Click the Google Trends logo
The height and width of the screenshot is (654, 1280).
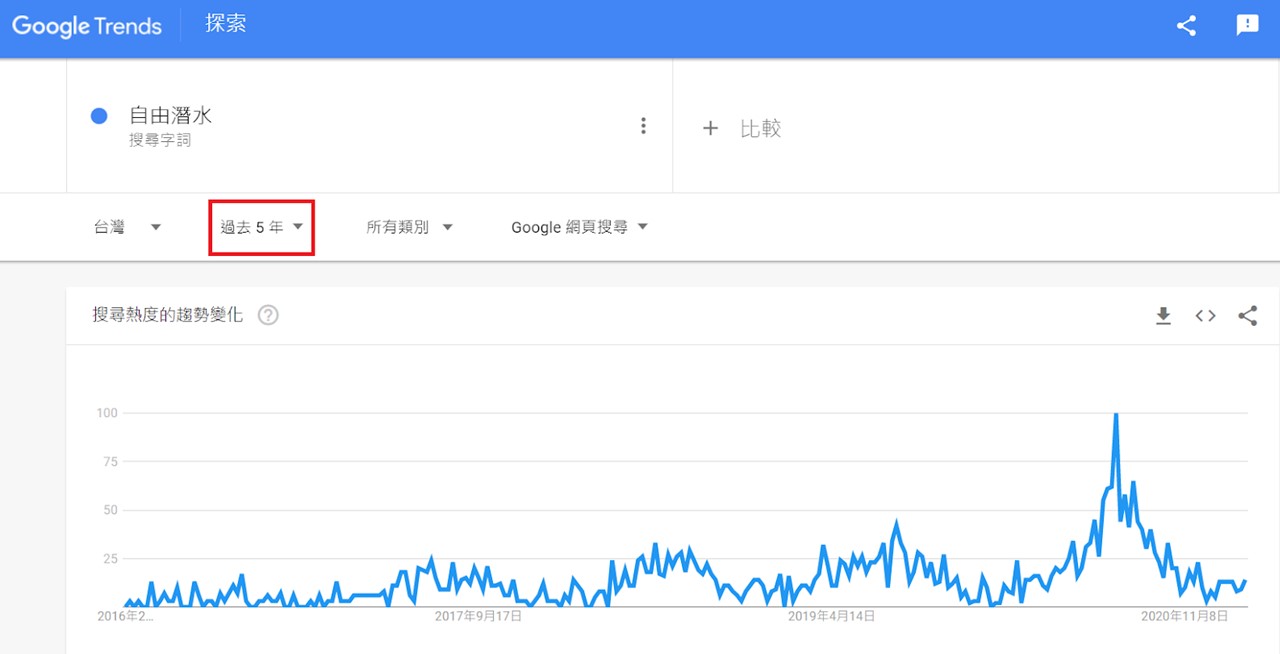[87, 26]
